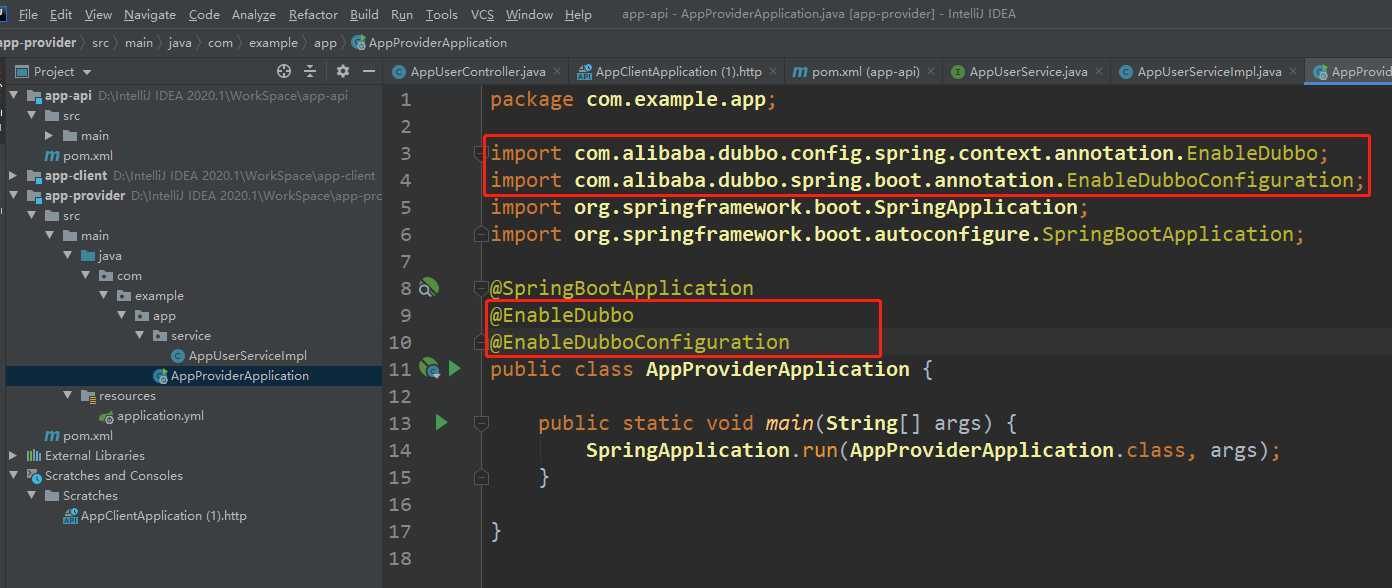The width and height of the screenshot is (1392, 588).
Task: Click the @EnableDubbo annotation on line 9
Action: (562, 315)
